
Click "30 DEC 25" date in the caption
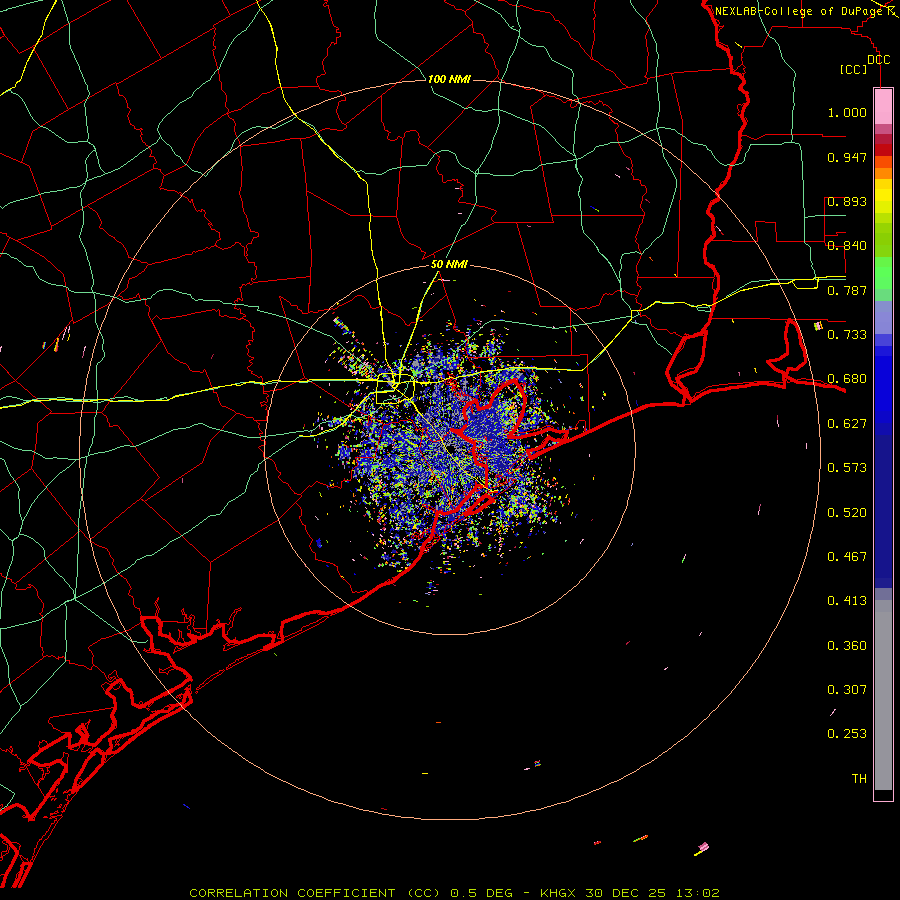[x=626, y=893]
